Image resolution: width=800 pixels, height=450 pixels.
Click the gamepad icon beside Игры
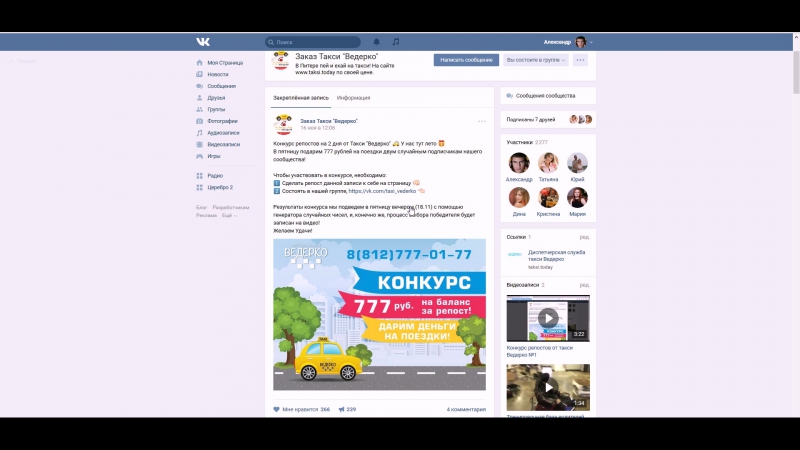tap(199, 157)
